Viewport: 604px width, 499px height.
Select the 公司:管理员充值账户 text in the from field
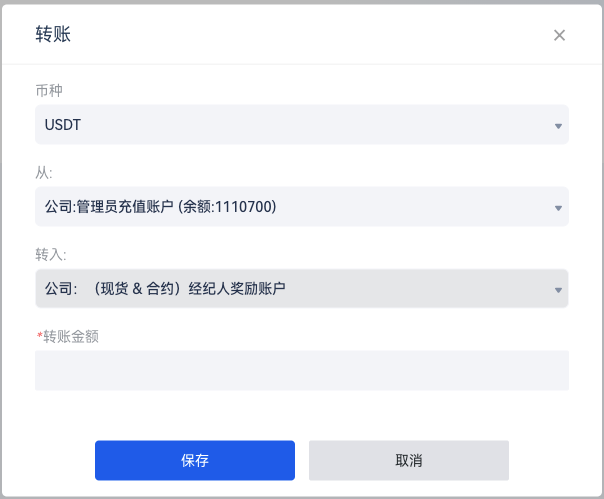(109, 207)
